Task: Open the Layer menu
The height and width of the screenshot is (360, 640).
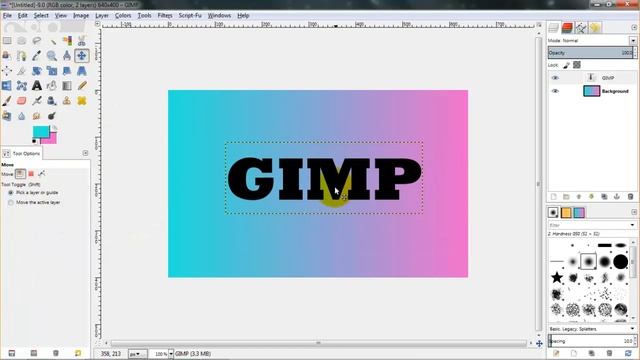Action: [102, 16]
